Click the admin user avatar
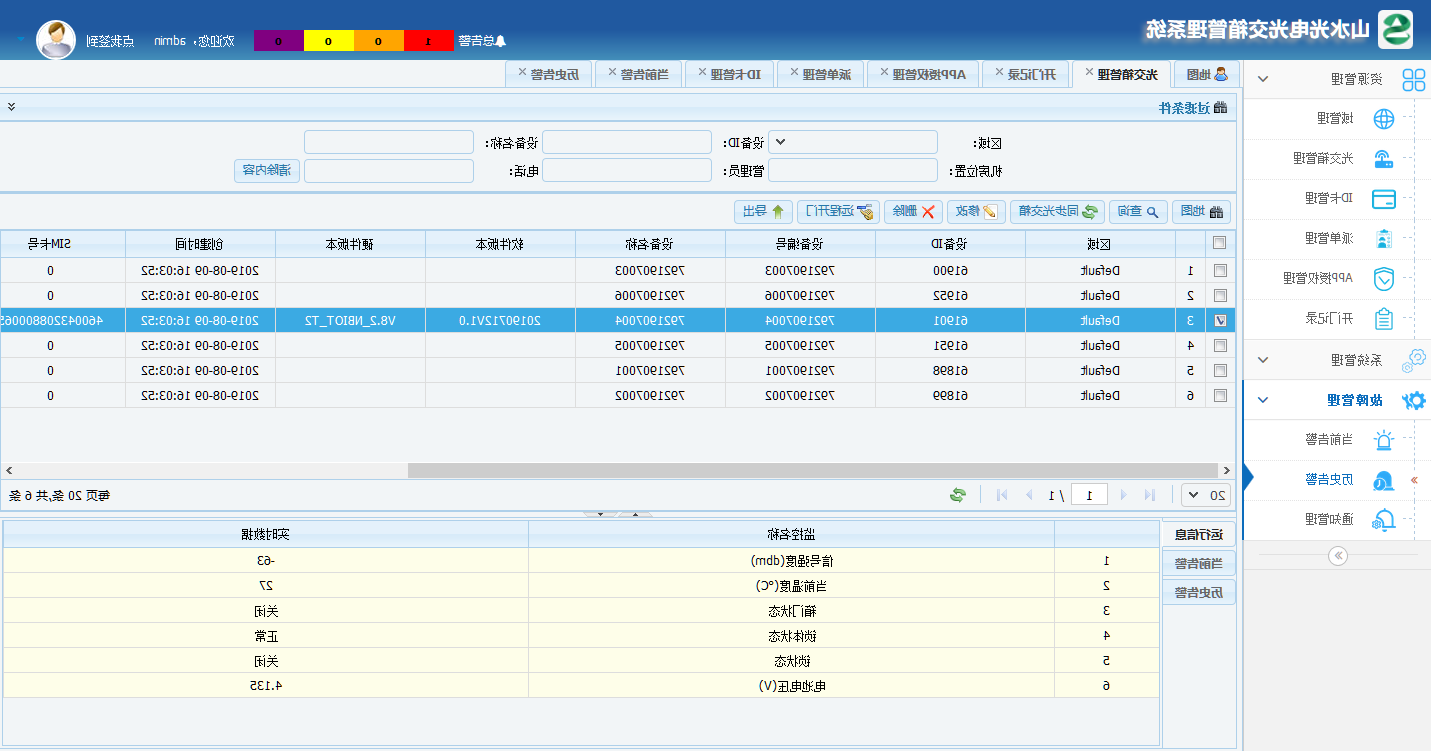 56,39
